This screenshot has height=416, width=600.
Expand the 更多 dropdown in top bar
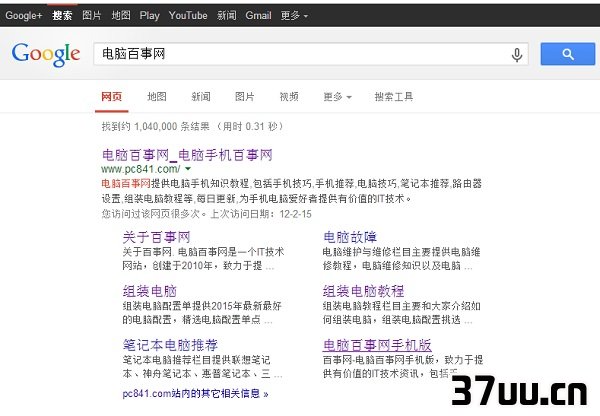294,16
